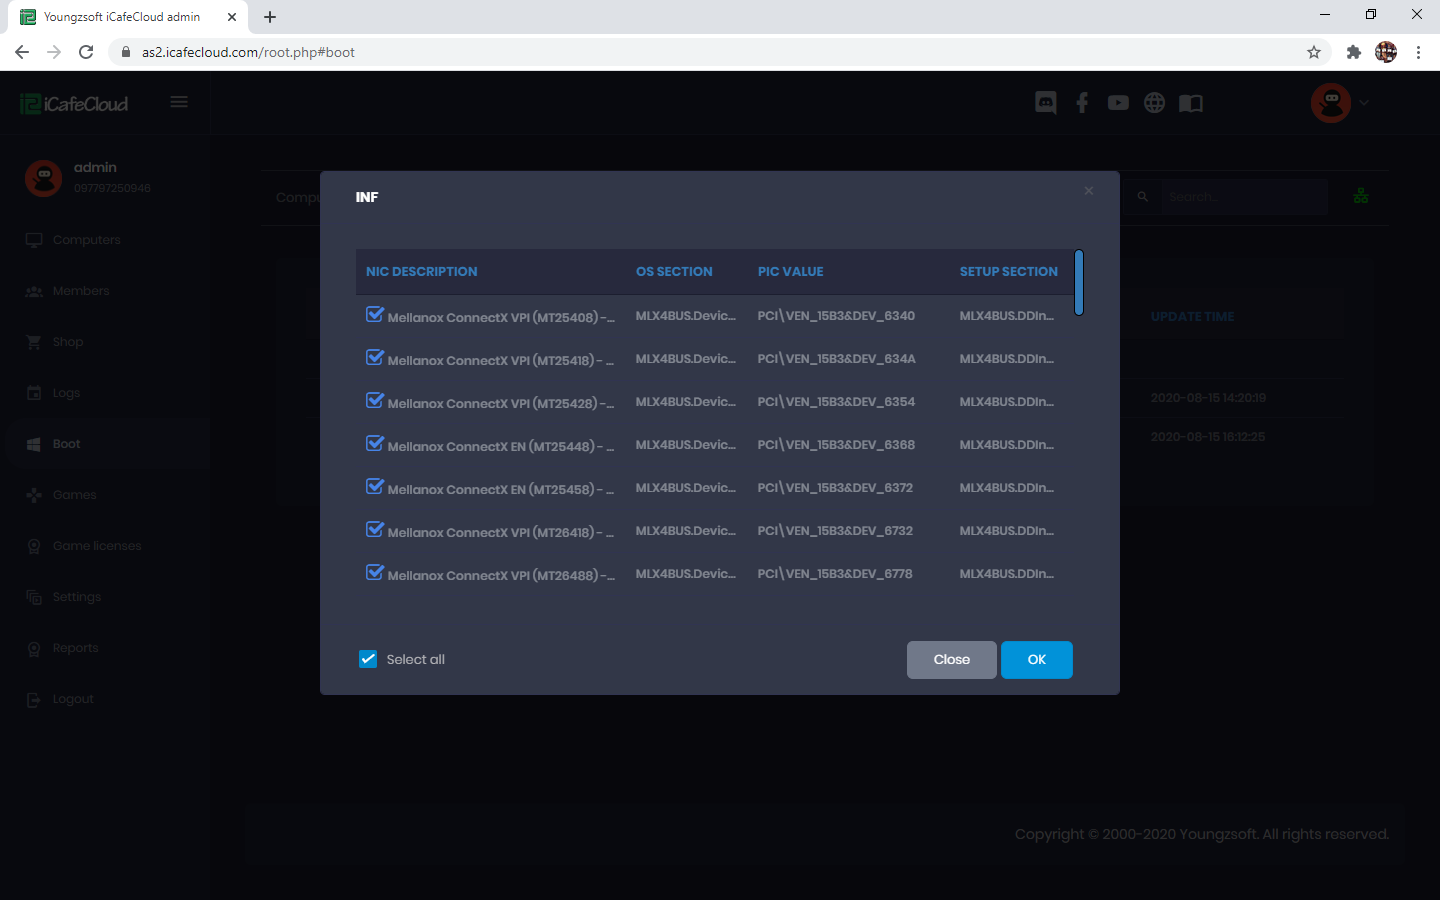Image resolution: width=1440 pixels, height=900 pixels.
Task: Open Chrome's three-dot menu
Action: (x=1418, y=52)
